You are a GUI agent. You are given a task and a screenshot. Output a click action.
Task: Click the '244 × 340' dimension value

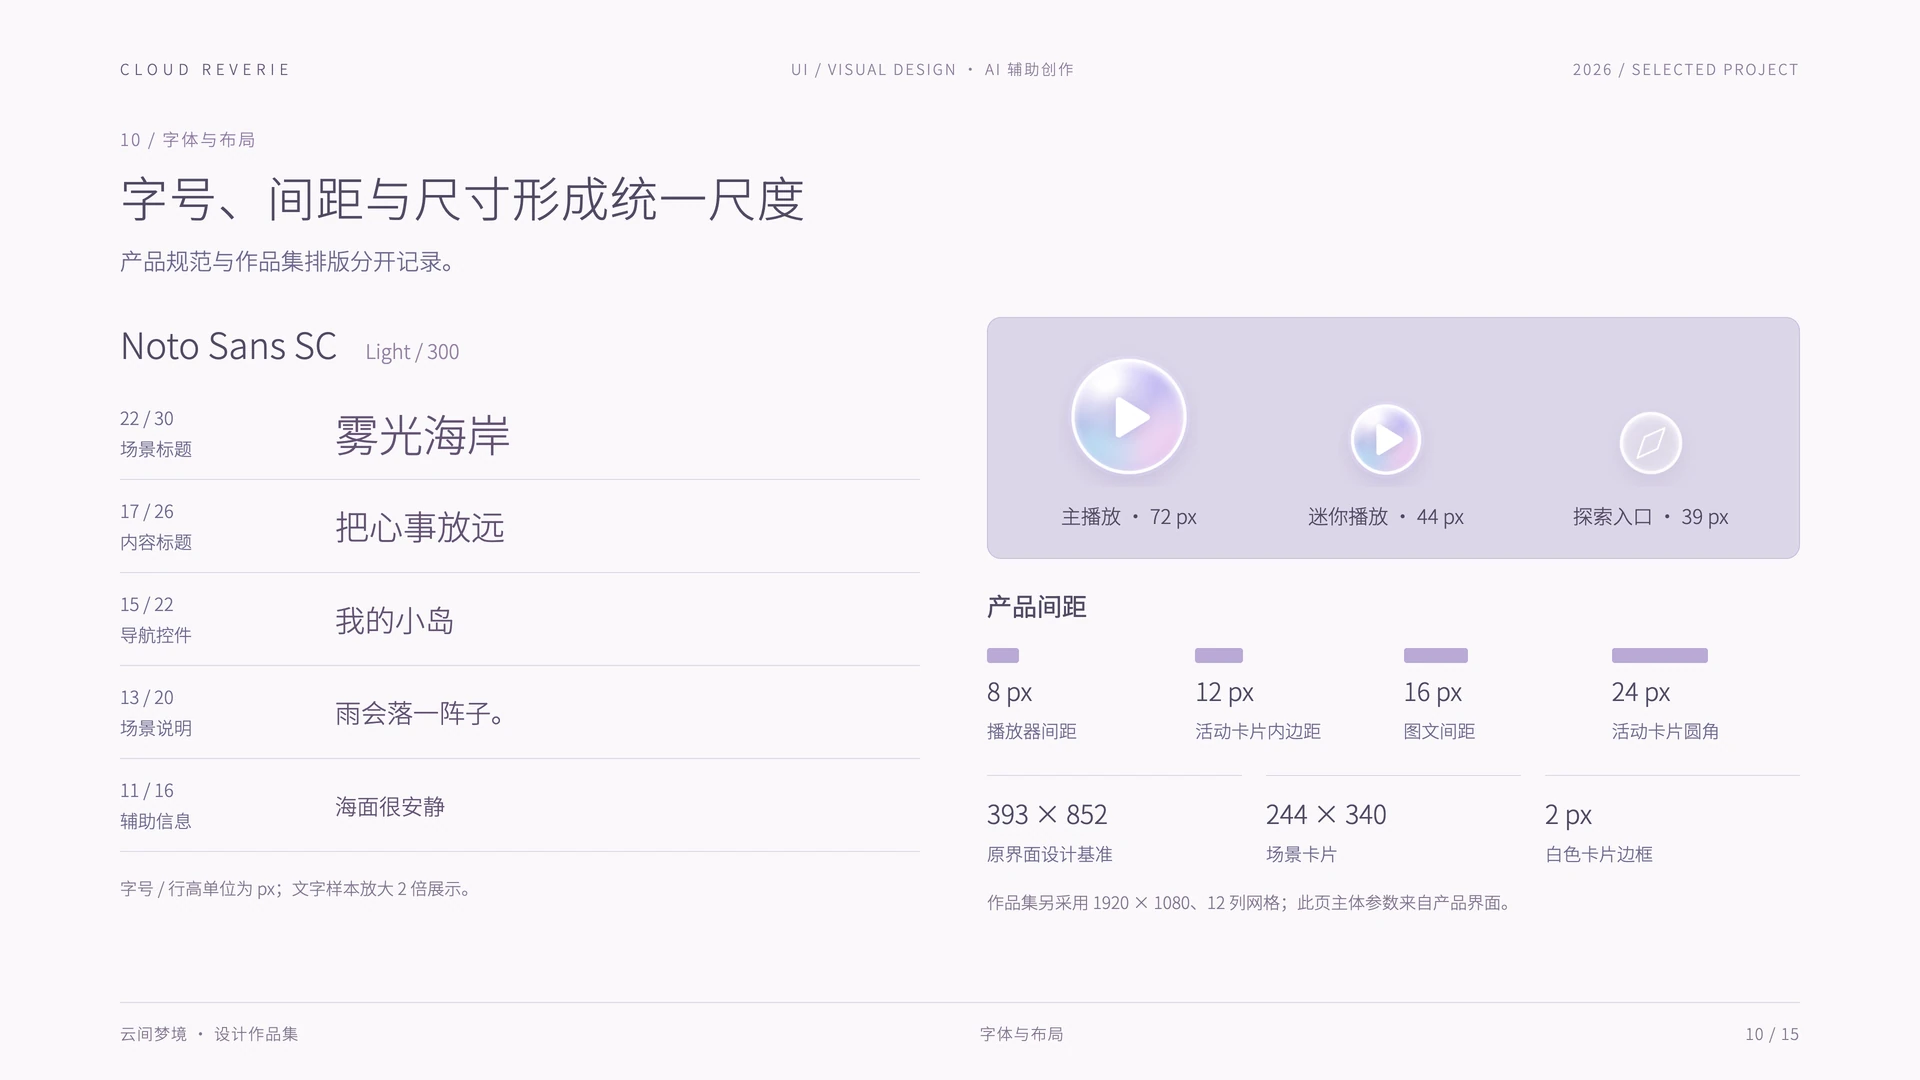pos(1326,815)
